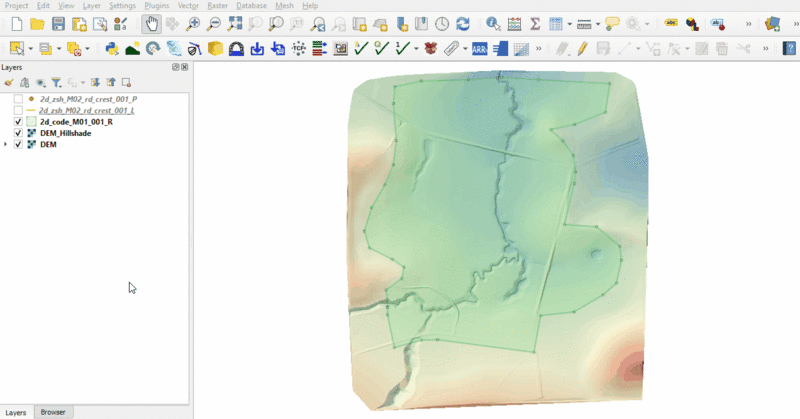Hide the 2d_code_M01_001_R layer
The height and width of the screenshot is (419, 800).
(x=18, y=122)
